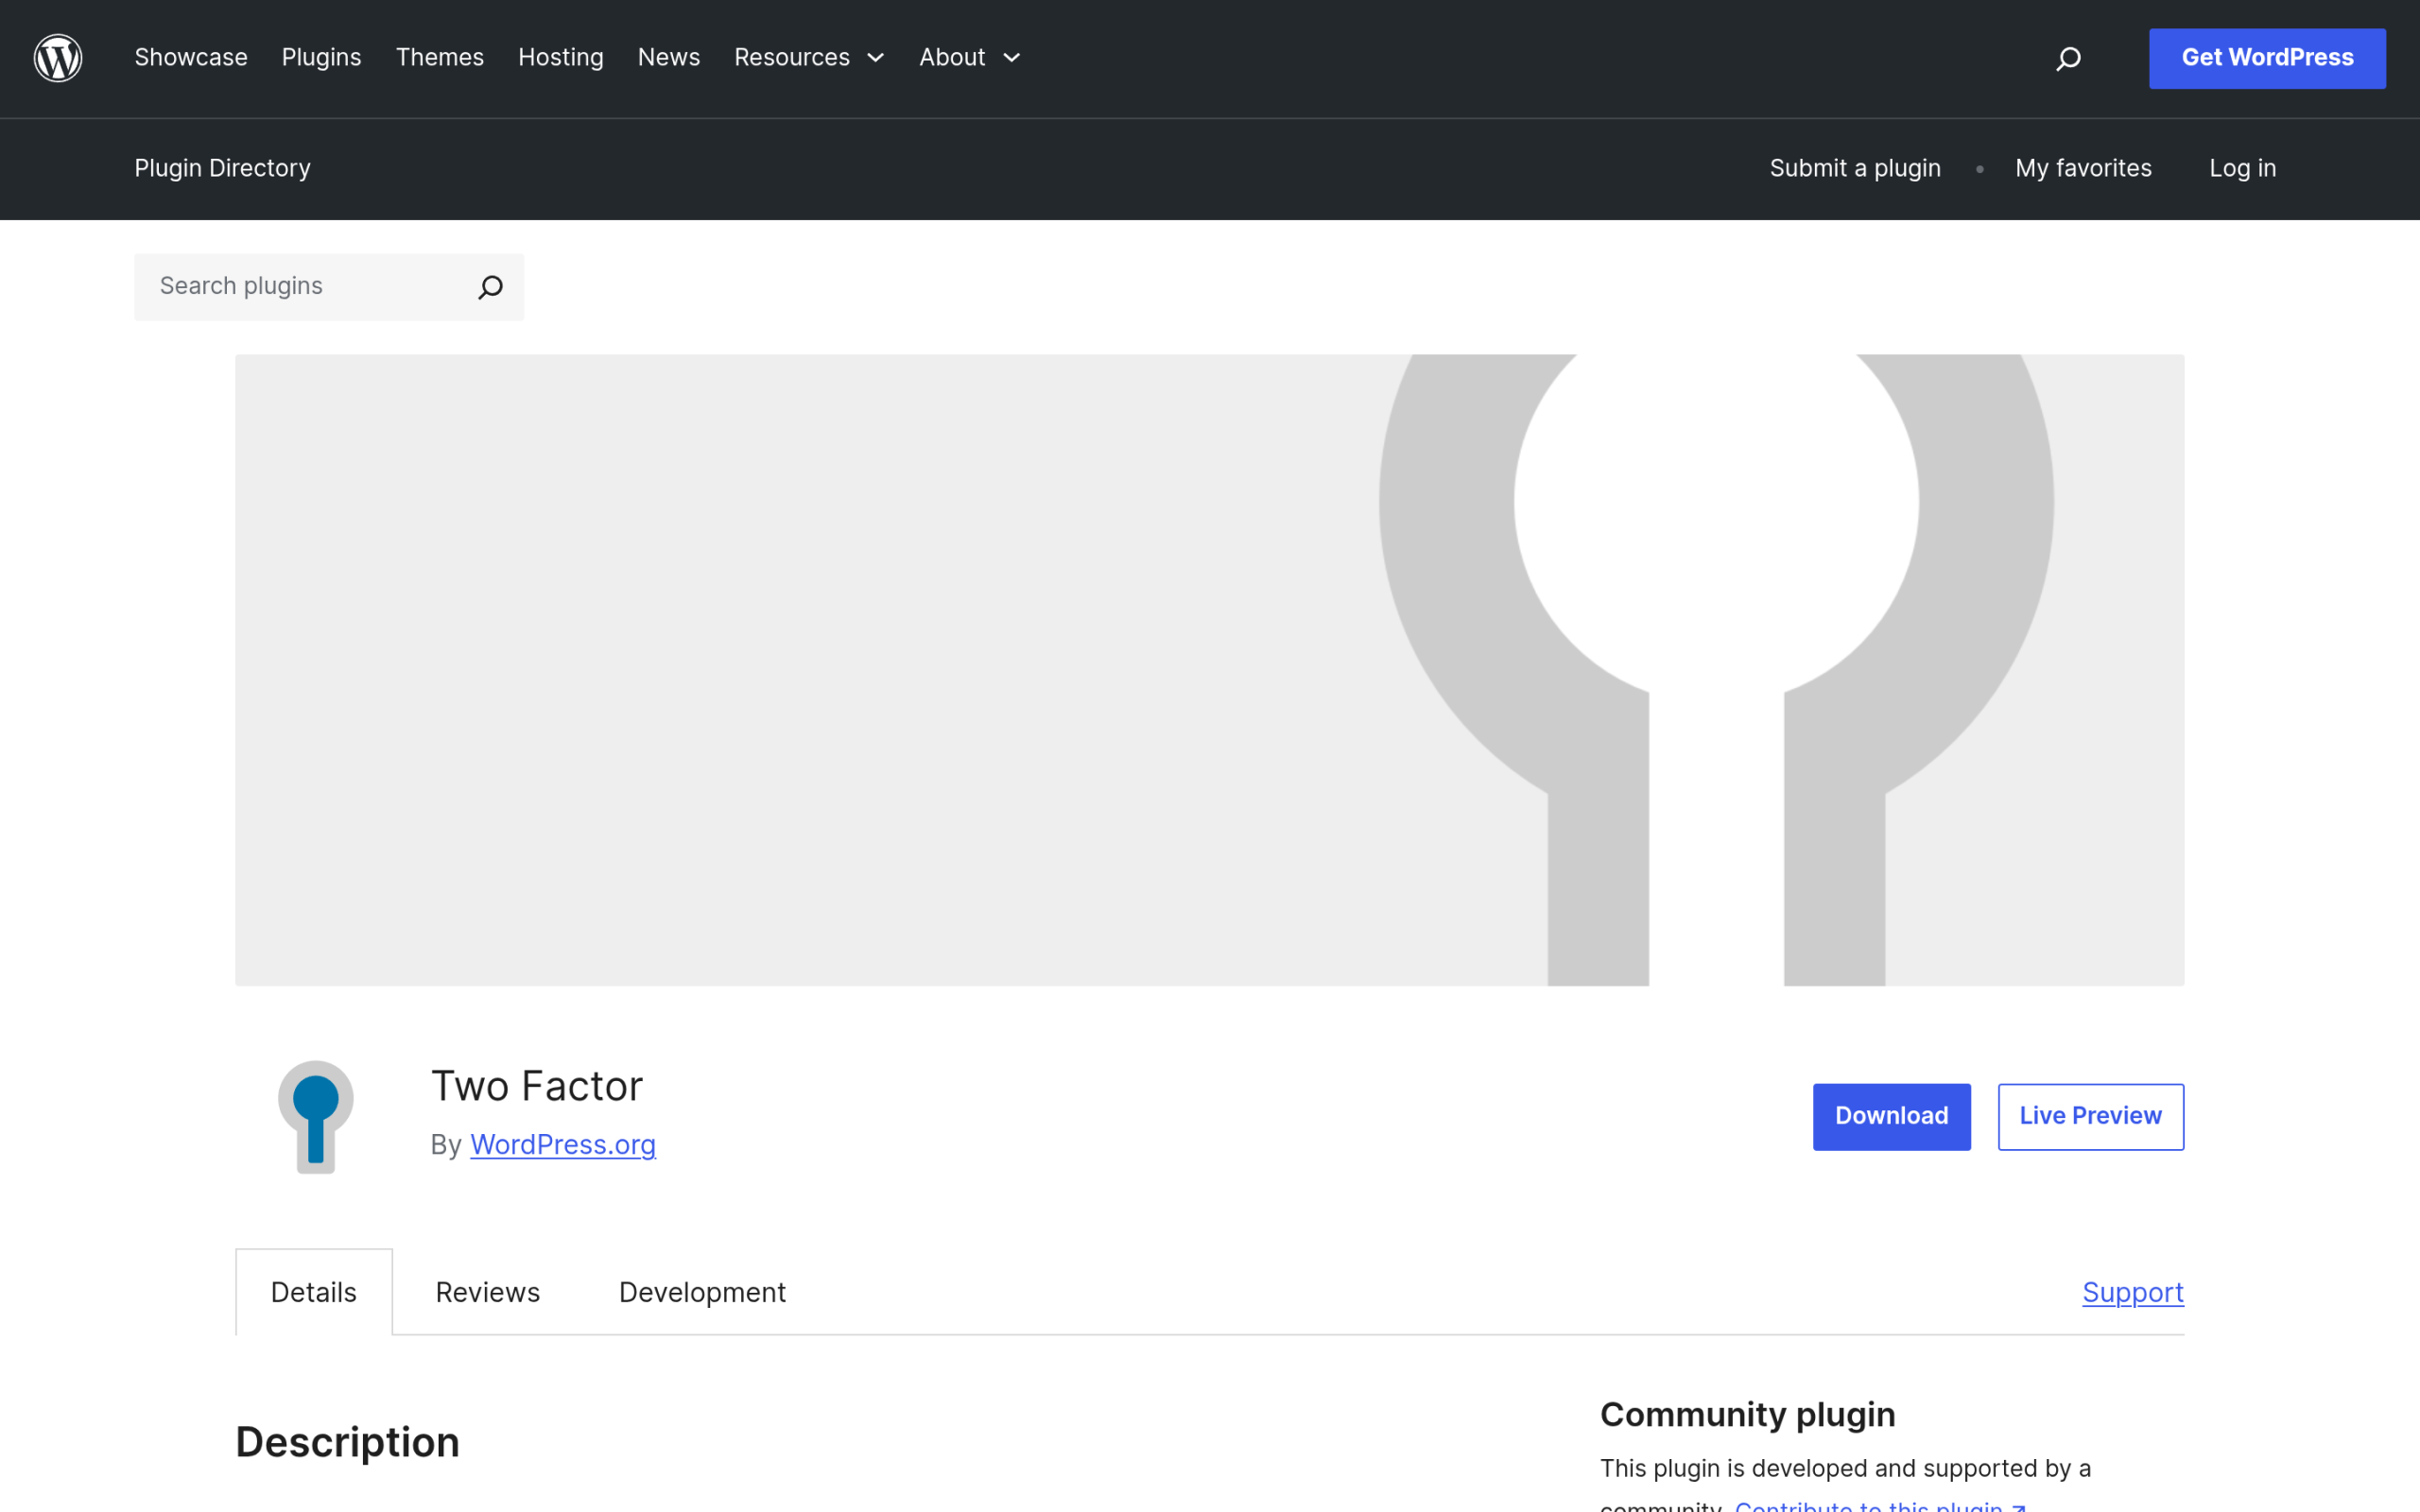
Task: Click the Two Factor plugin title
Action: (x=537, y=1086)
